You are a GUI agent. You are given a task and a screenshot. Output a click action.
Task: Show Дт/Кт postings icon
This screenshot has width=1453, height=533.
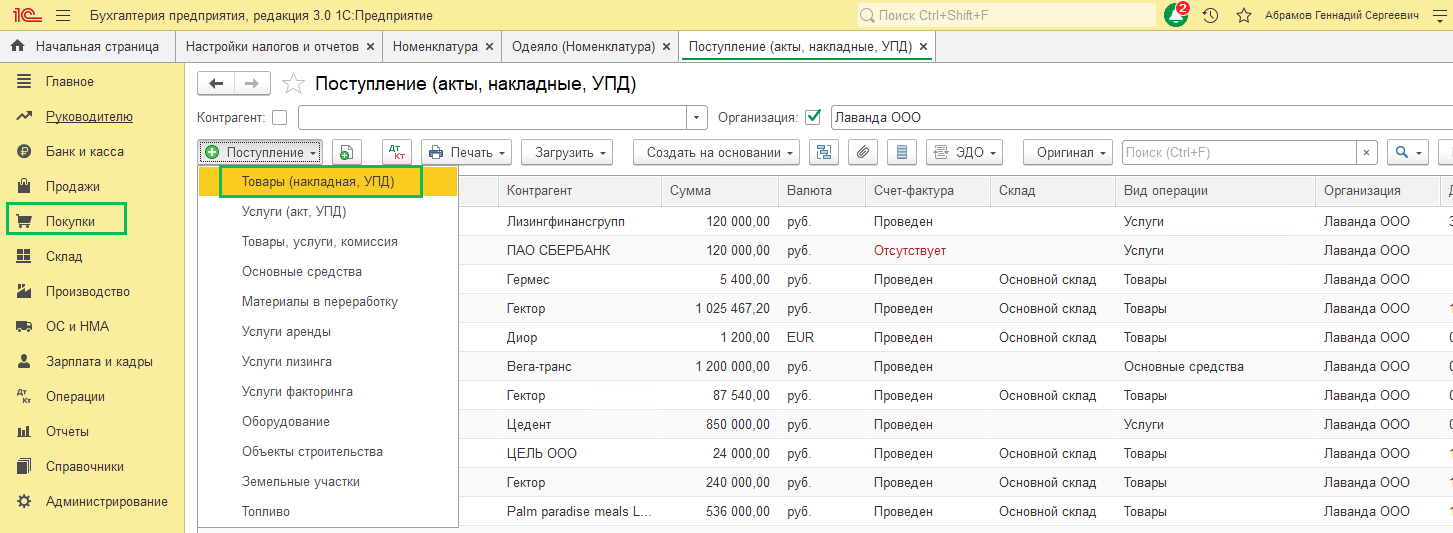coord(397,152)
